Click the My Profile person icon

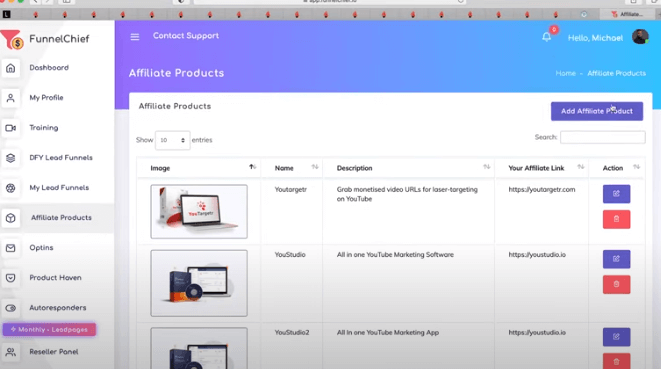coord(11,98)
